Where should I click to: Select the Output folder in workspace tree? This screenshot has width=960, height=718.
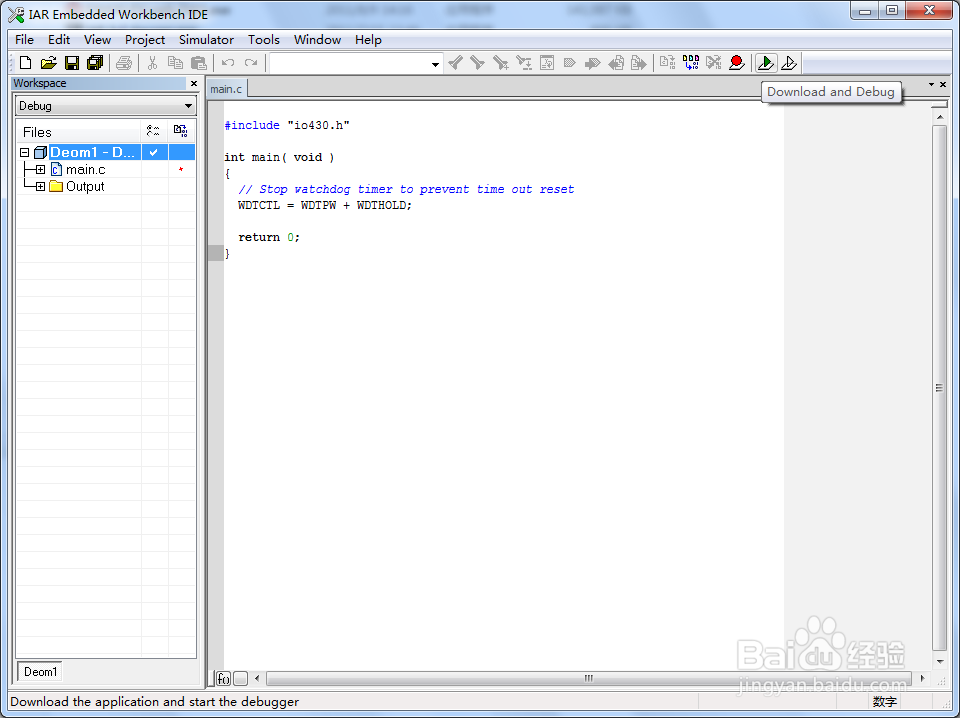(85, 186)
